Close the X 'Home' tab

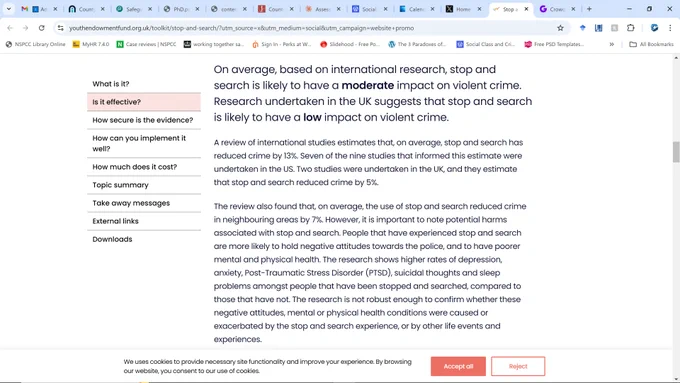tap(479, 9)
